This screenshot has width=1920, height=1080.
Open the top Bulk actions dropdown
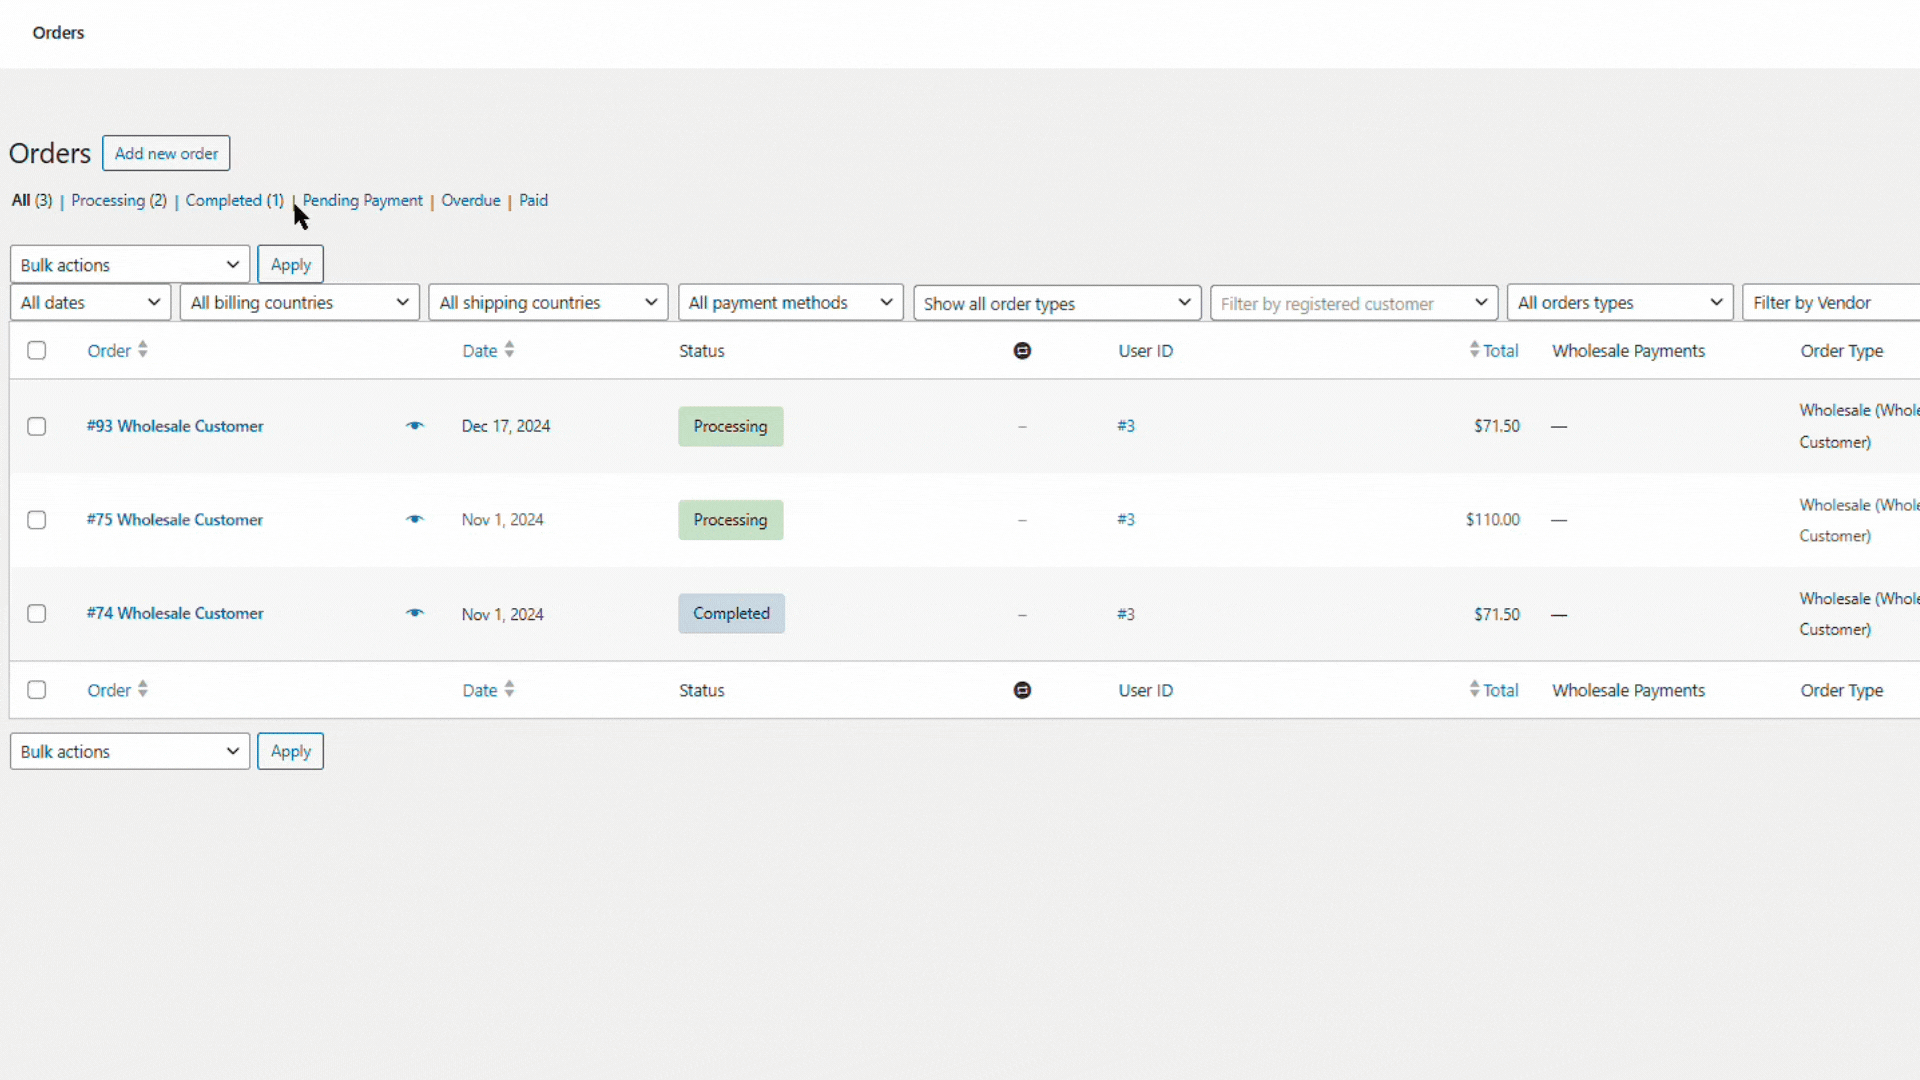coord(130,265)
